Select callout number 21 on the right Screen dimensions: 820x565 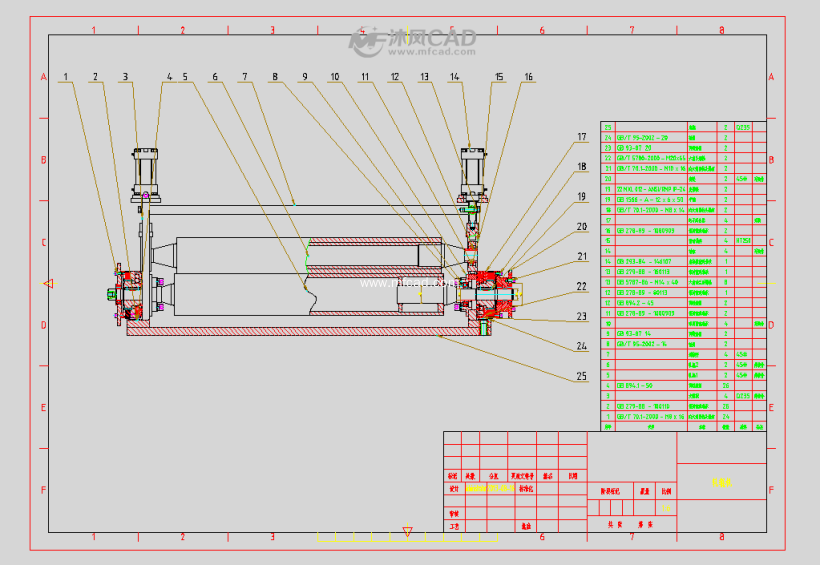pos(581,256)
